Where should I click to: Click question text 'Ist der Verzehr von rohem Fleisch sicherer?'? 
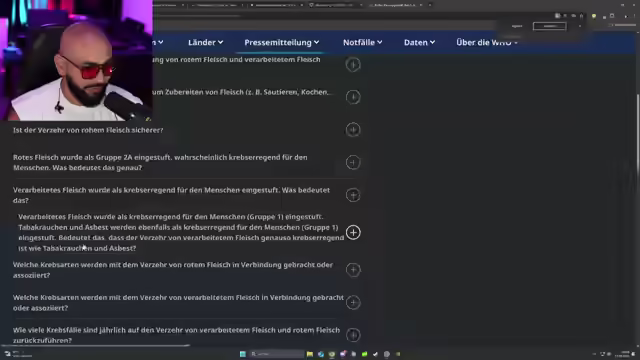(x=88, y=130)
